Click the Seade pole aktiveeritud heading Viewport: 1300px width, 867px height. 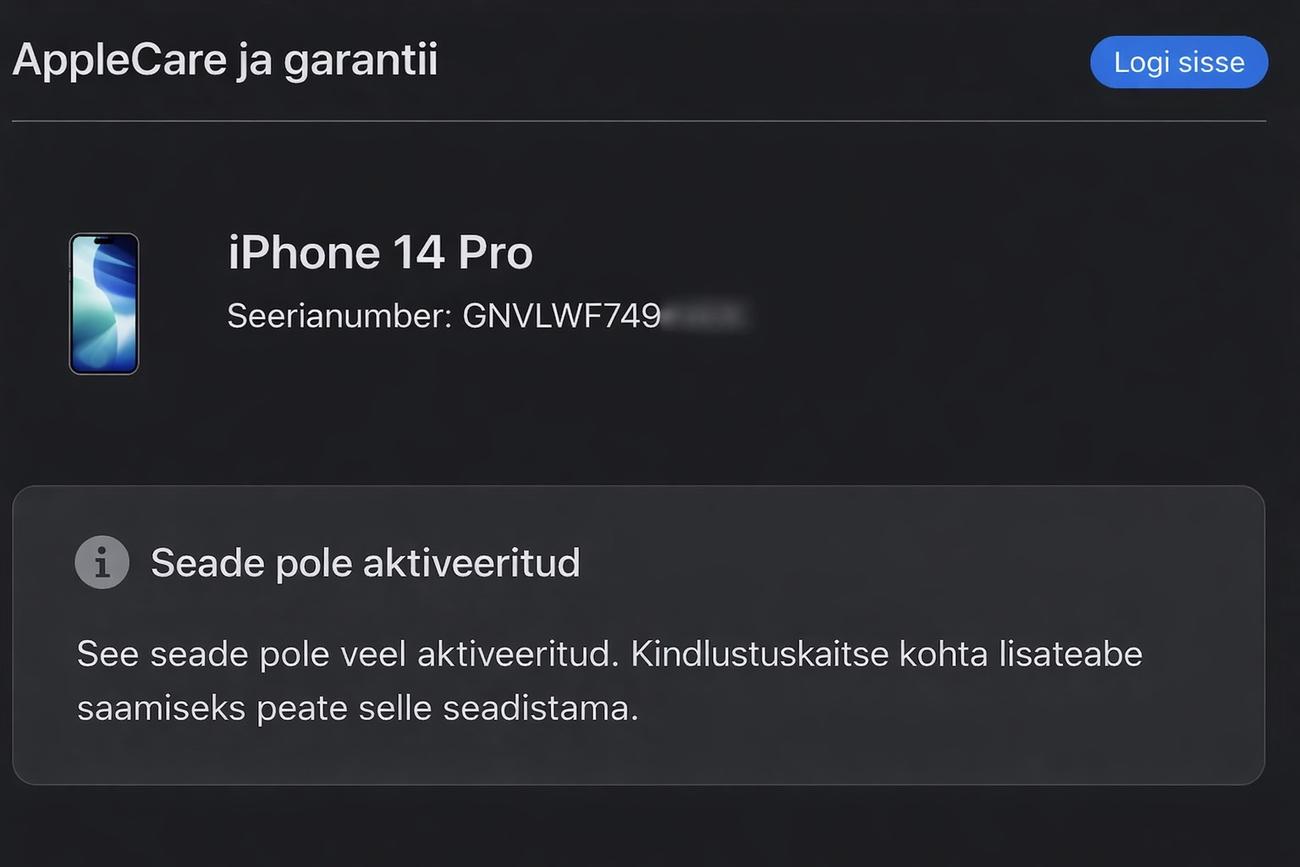[x=365, y=563]
